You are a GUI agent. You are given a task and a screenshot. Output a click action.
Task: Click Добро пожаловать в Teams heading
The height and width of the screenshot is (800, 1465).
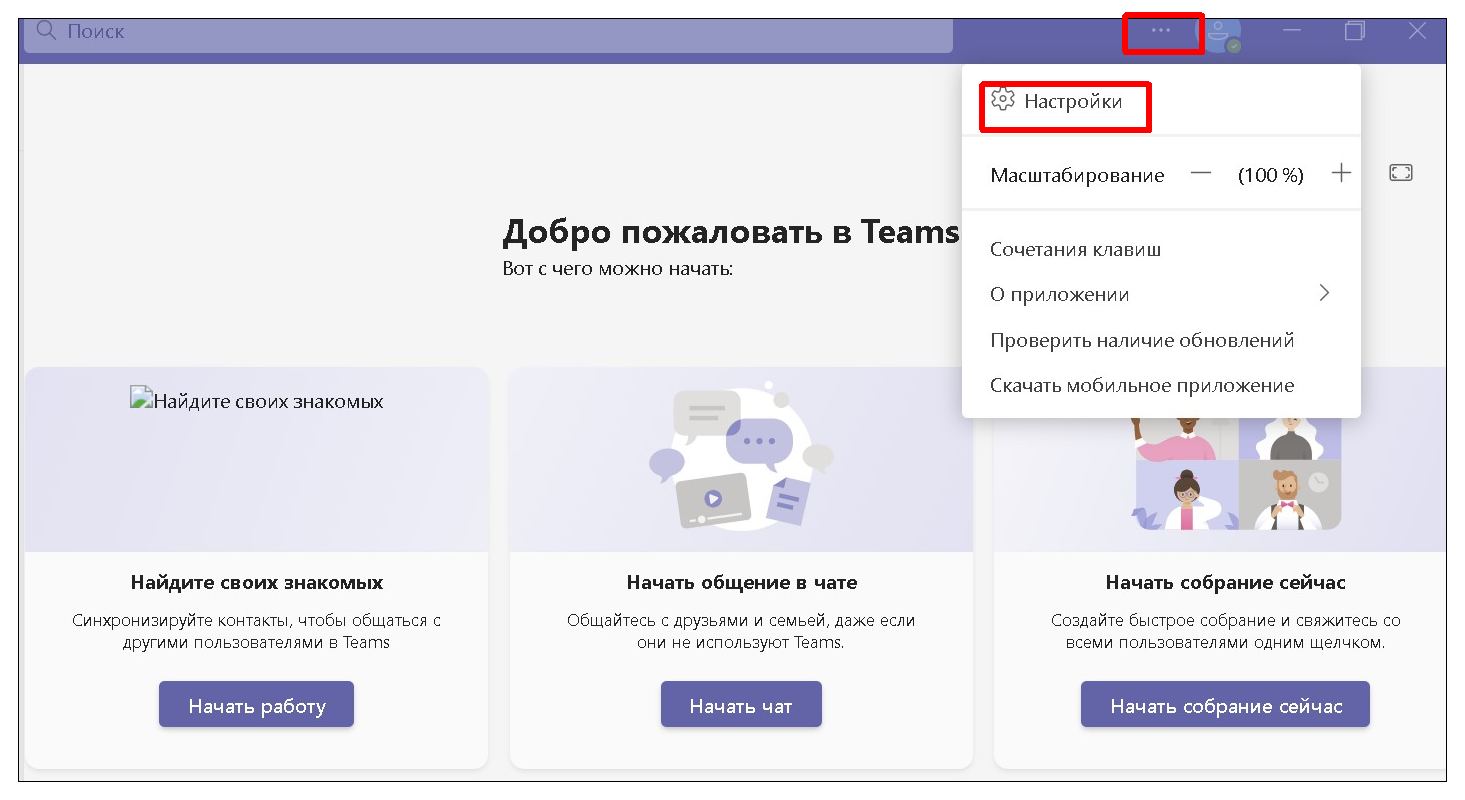coord(731,232)
